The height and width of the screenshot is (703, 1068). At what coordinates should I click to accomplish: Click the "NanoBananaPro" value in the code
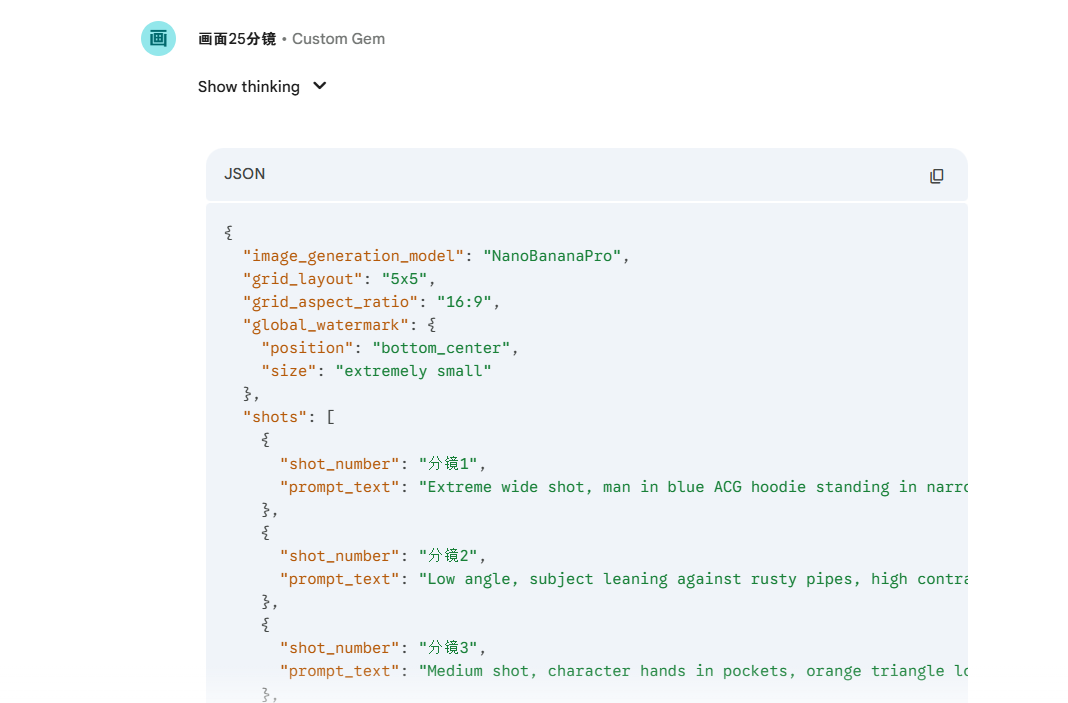[x=552, y=256]
